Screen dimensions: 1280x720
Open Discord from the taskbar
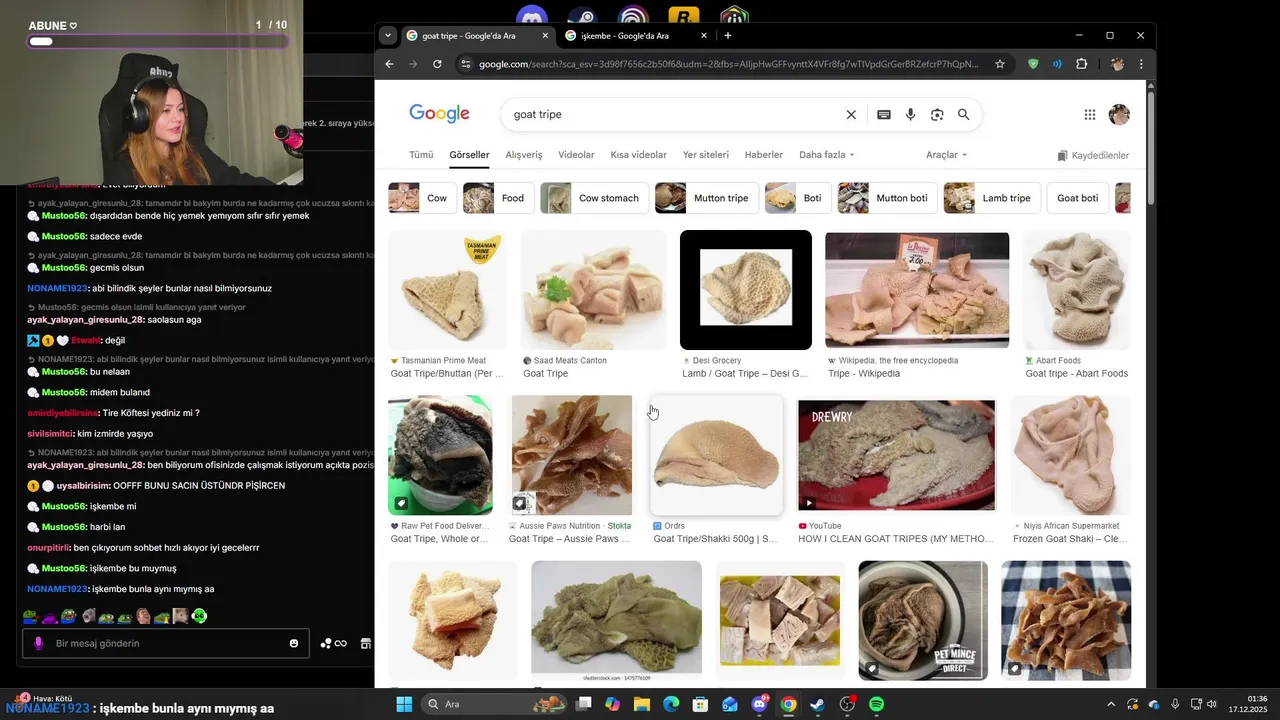(x=759, y=704)
